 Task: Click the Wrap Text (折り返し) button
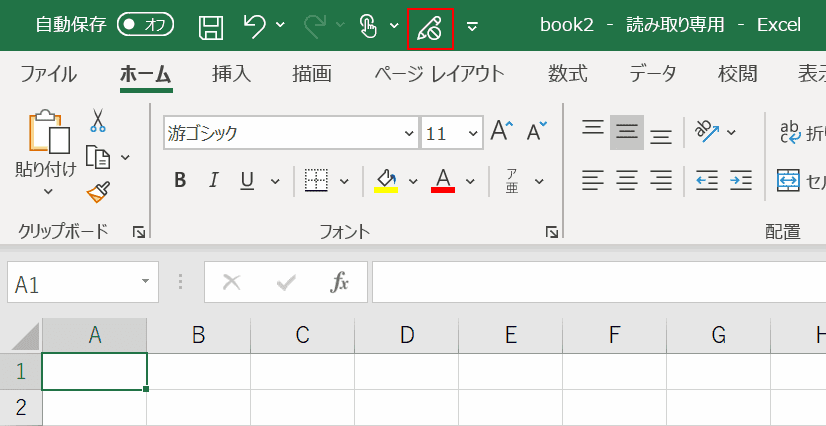click(801, 133)
